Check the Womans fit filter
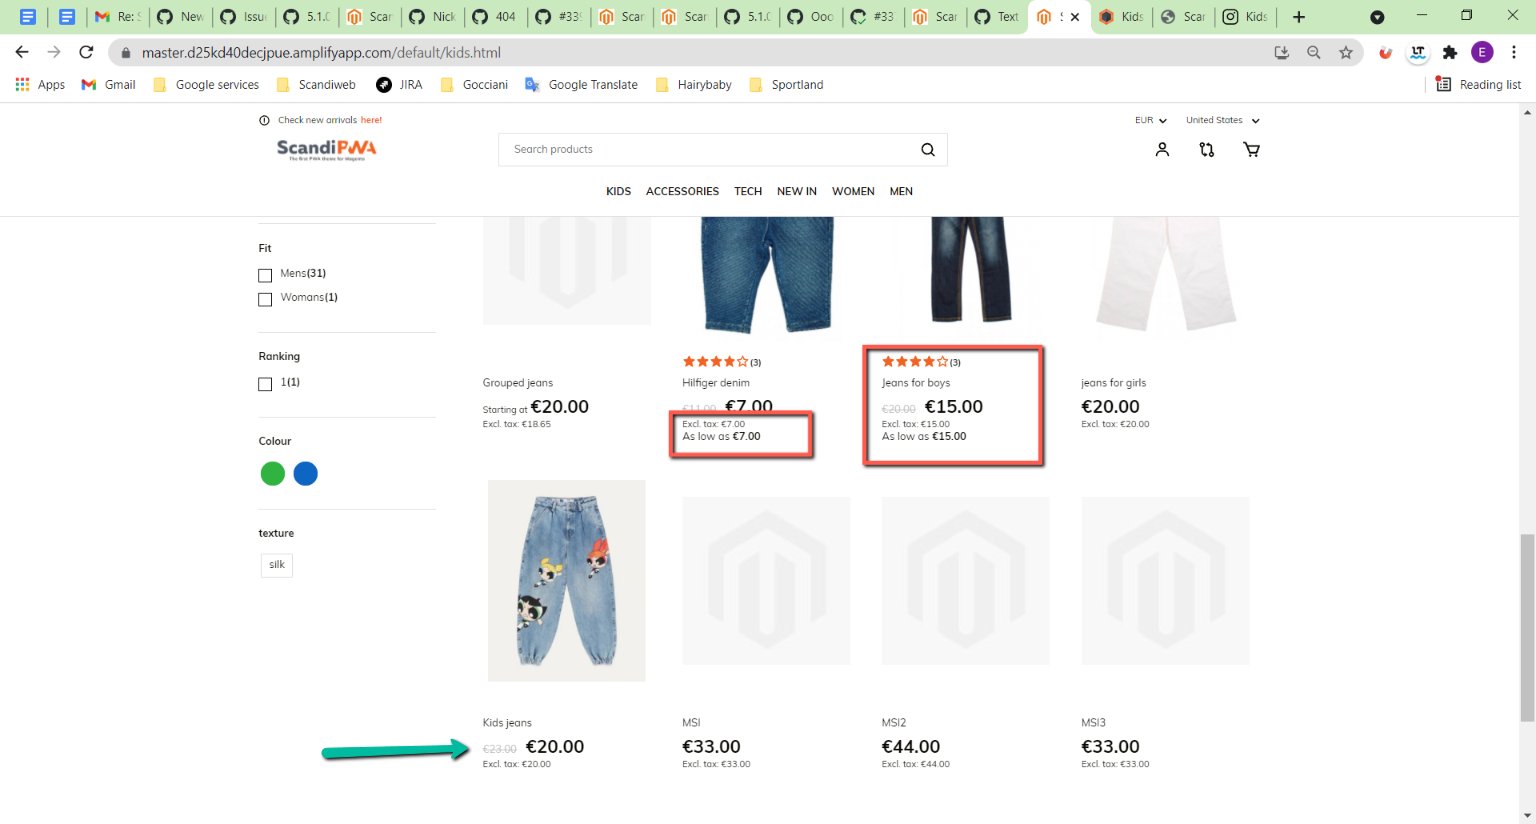Image resolution: width=1536 pixels, height=824 pixels. [264, 298]
